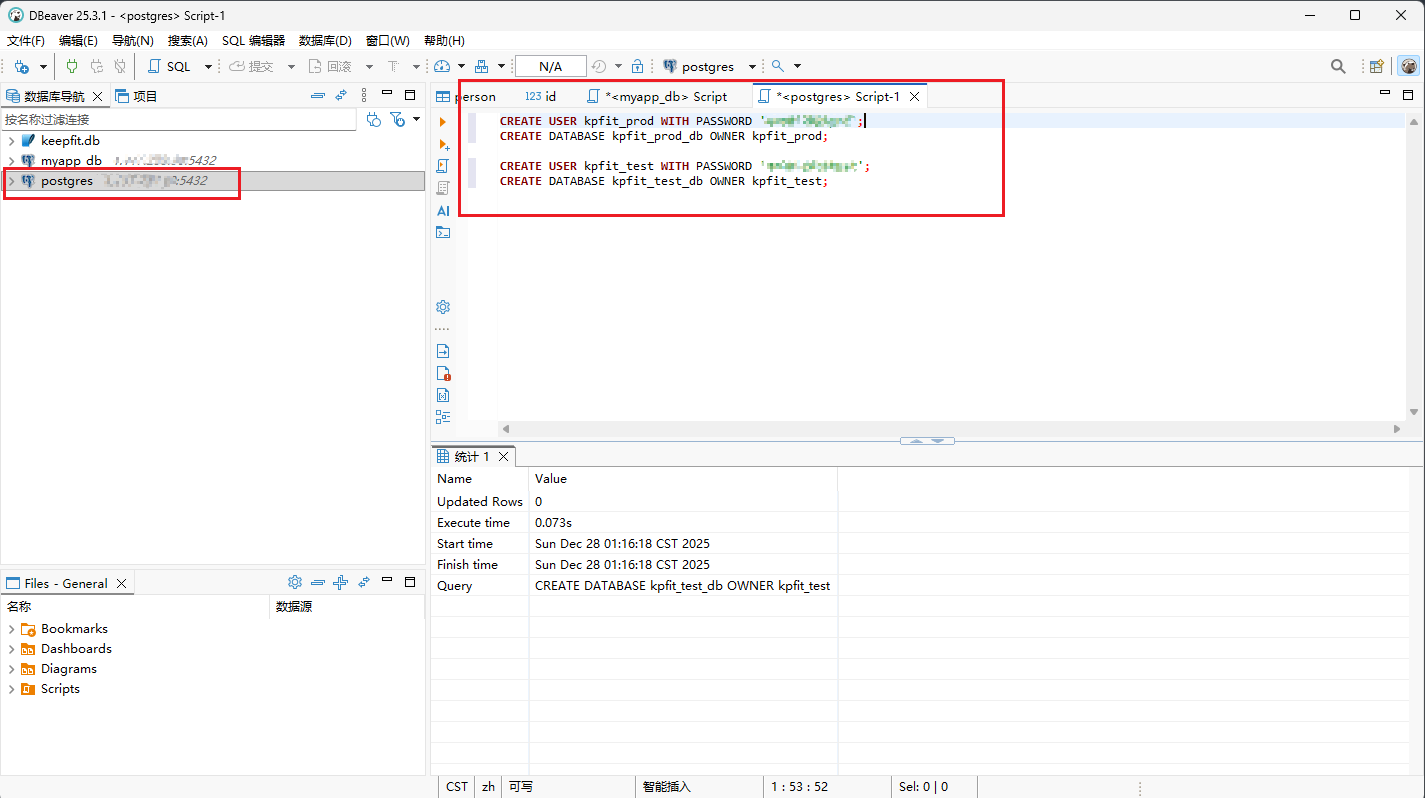Screen dimensions: 1425x798
Task: Open the SQL 编辑器 menu
Action: pyautogui.click(x=253, y=41)
